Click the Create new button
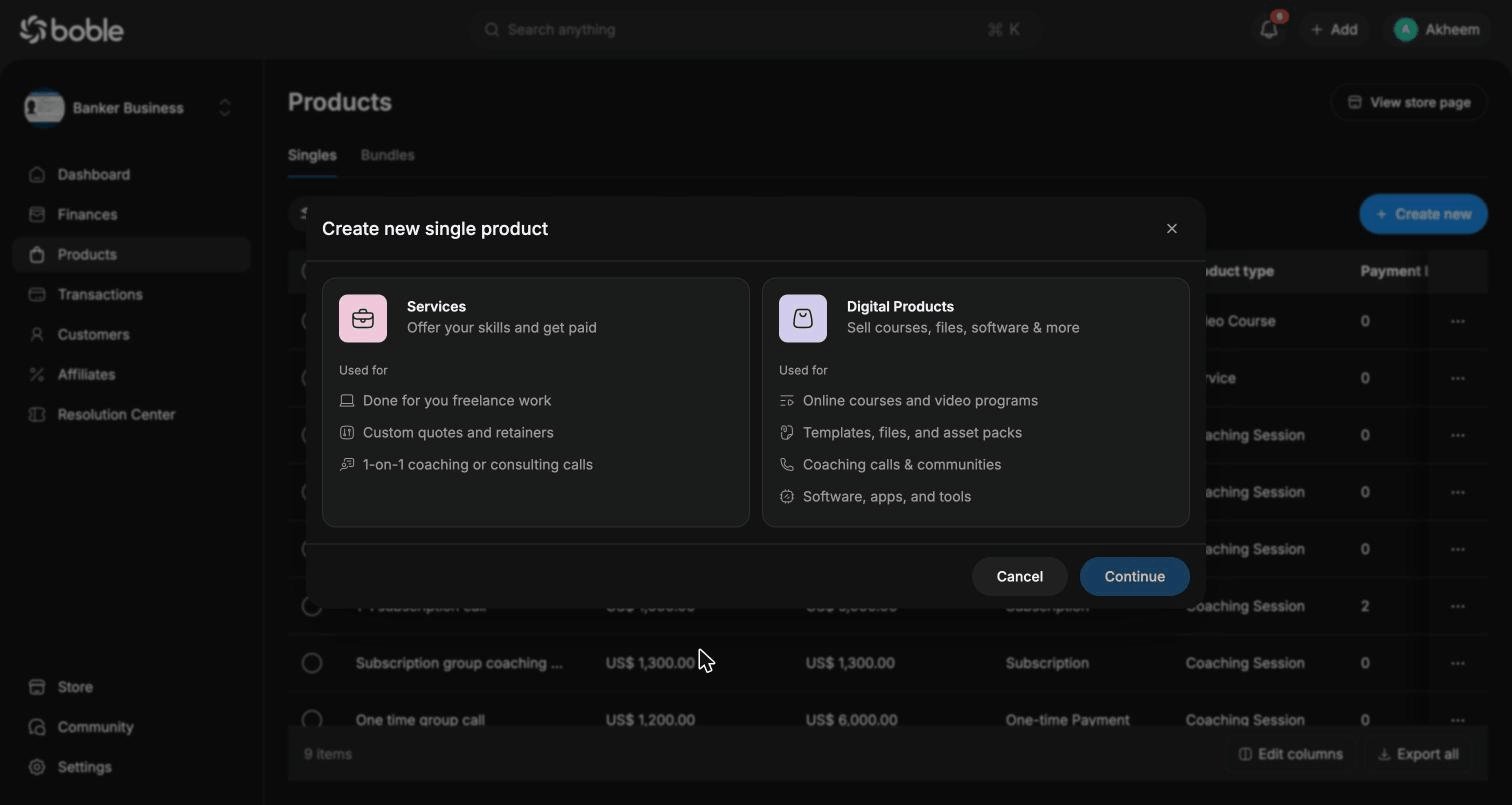 [x=1423, y=214]
